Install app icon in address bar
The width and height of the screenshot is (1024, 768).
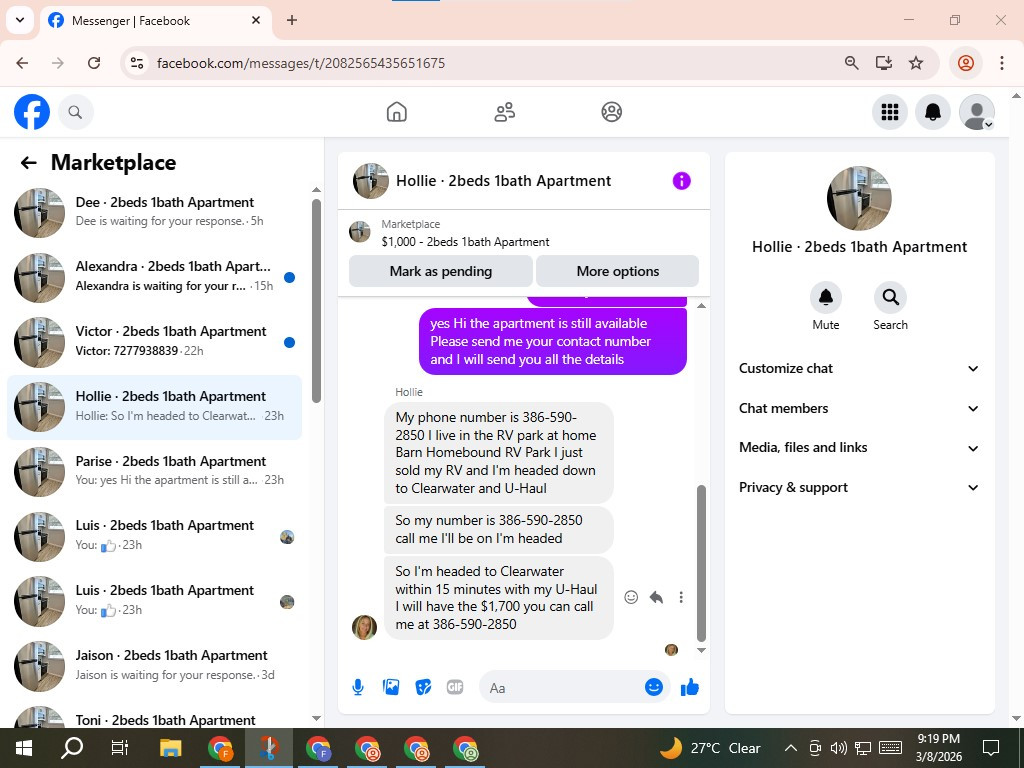(884, 63)
